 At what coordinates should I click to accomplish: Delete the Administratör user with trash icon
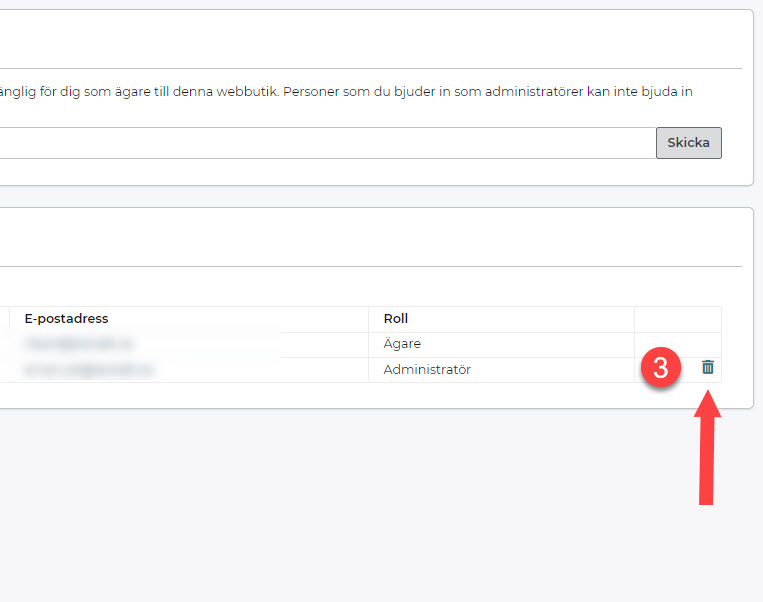coord(708,368)
